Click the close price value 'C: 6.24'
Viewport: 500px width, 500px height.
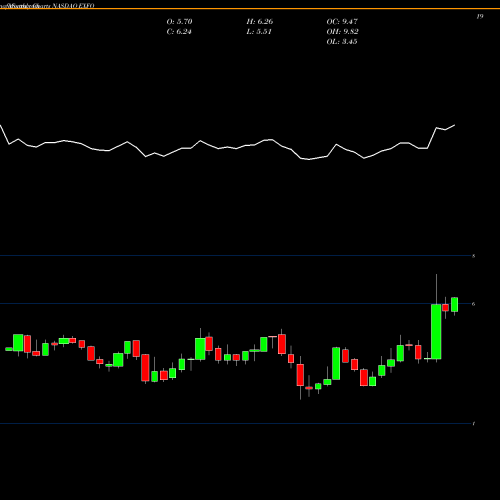(179, 32)
